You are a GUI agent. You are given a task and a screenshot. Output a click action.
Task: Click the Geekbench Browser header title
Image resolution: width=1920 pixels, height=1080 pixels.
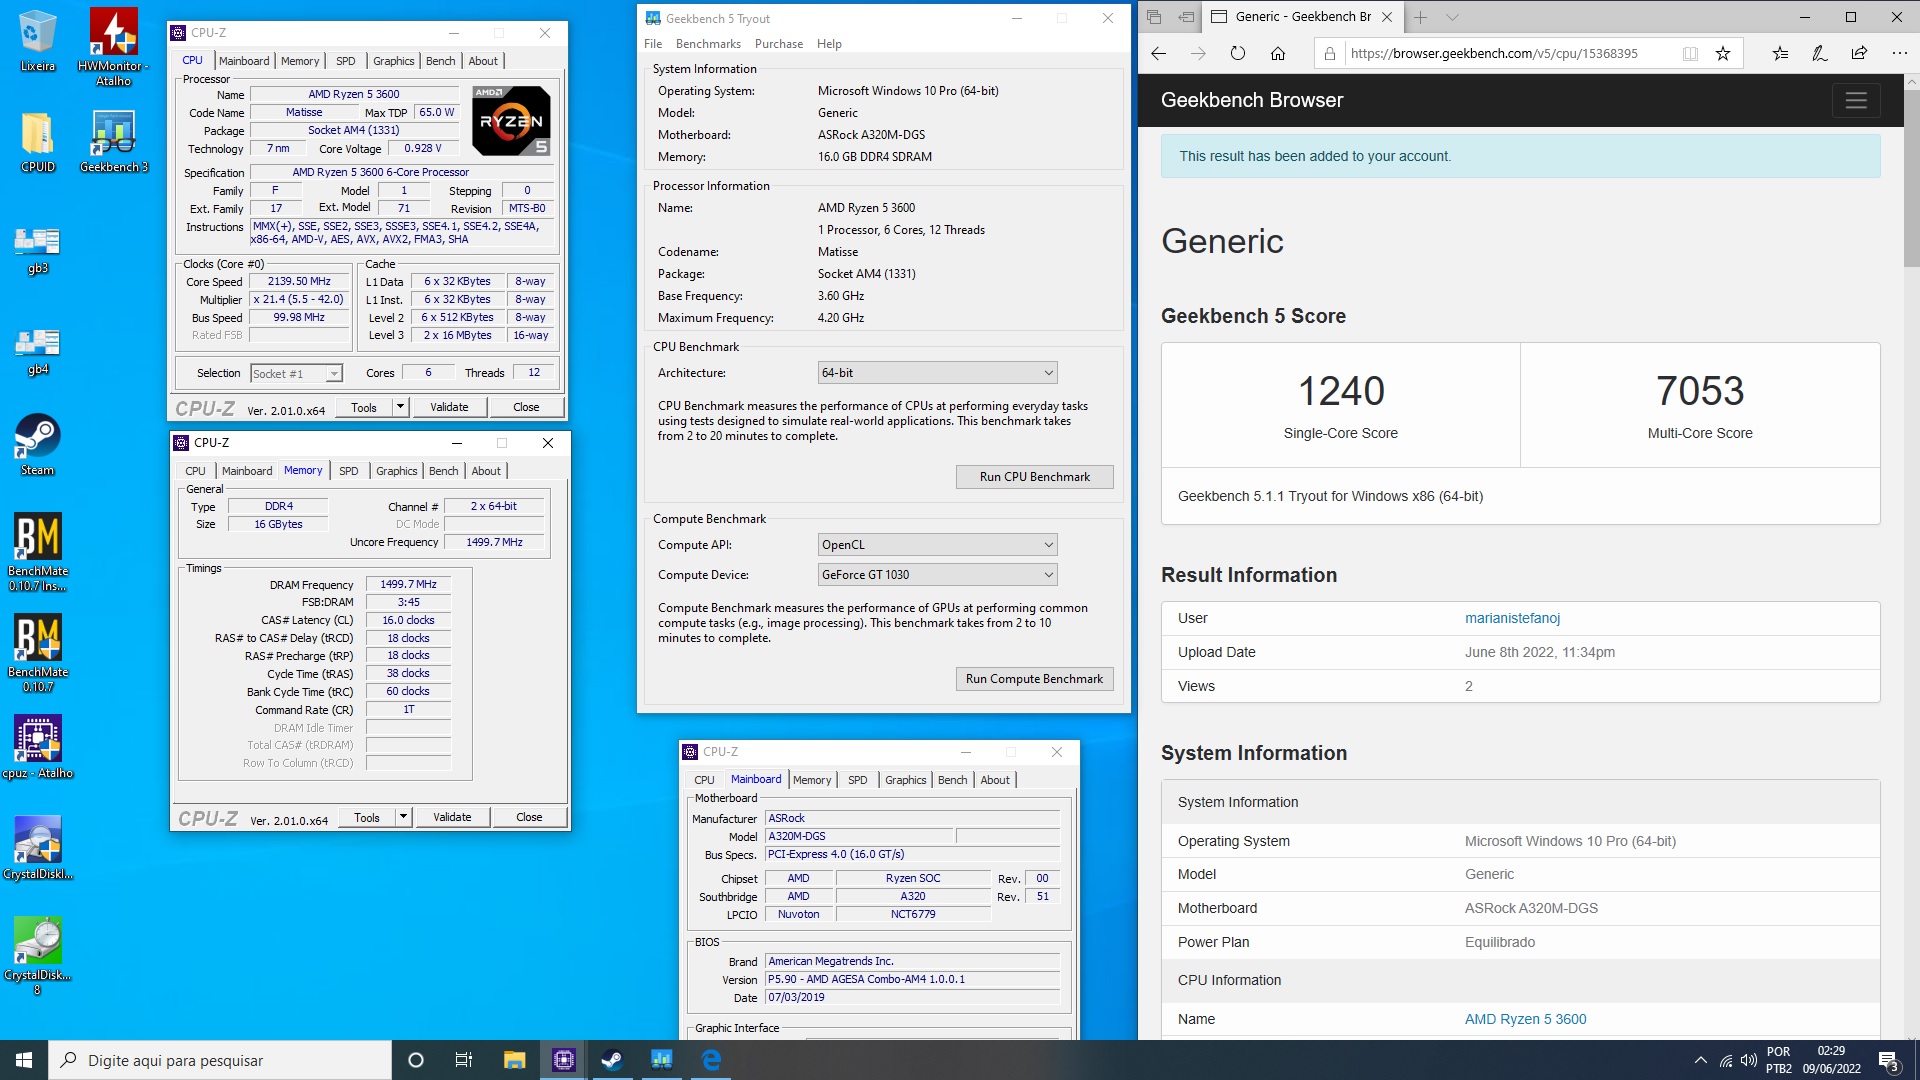click(x=1252, y=100)
